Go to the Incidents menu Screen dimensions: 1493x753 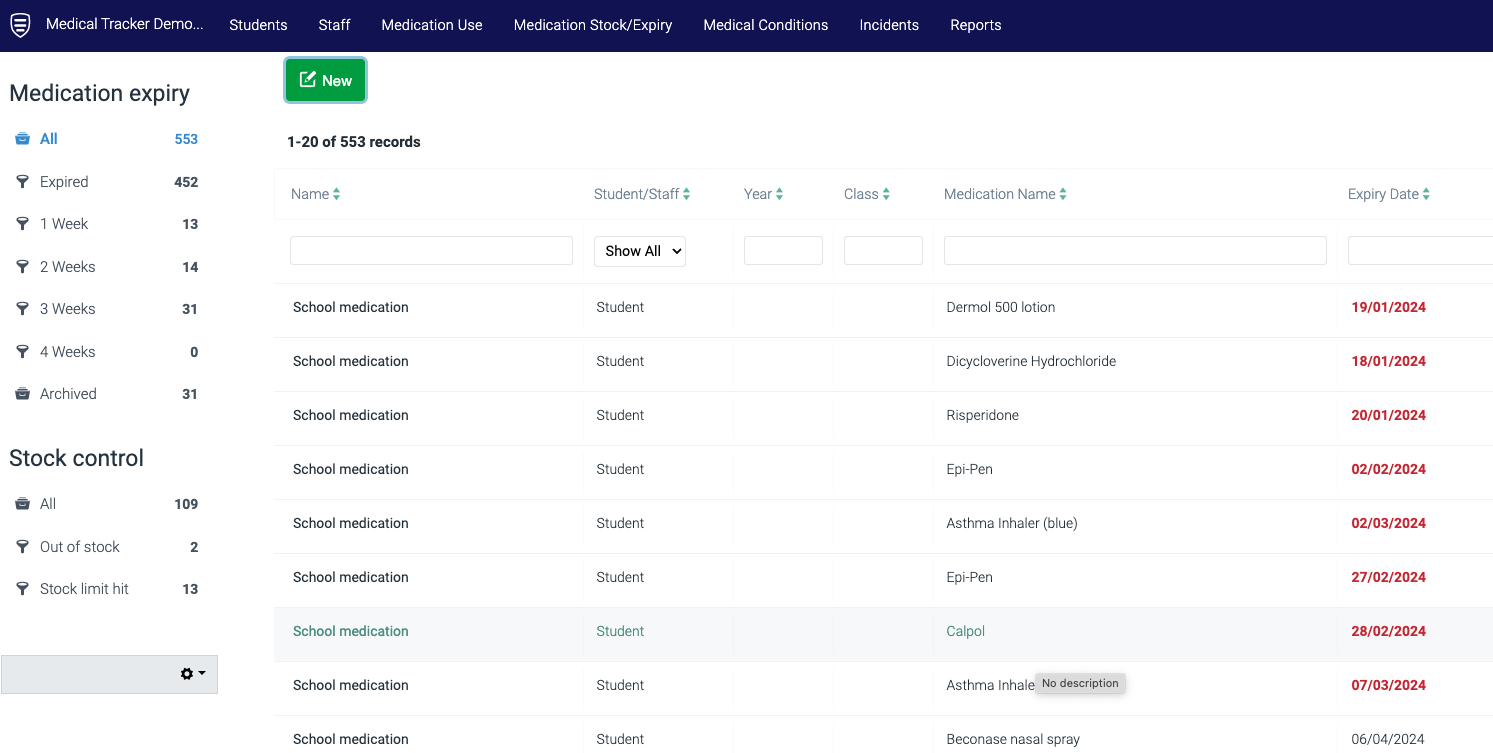click(889, 25)
